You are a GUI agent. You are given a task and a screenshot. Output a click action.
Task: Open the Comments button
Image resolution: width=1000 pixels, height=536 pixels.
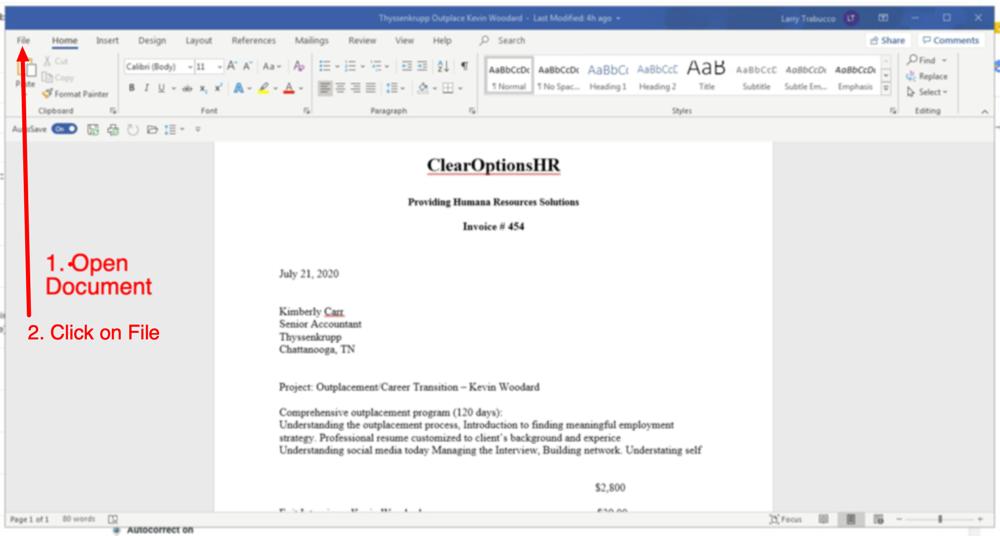point(950,40)
